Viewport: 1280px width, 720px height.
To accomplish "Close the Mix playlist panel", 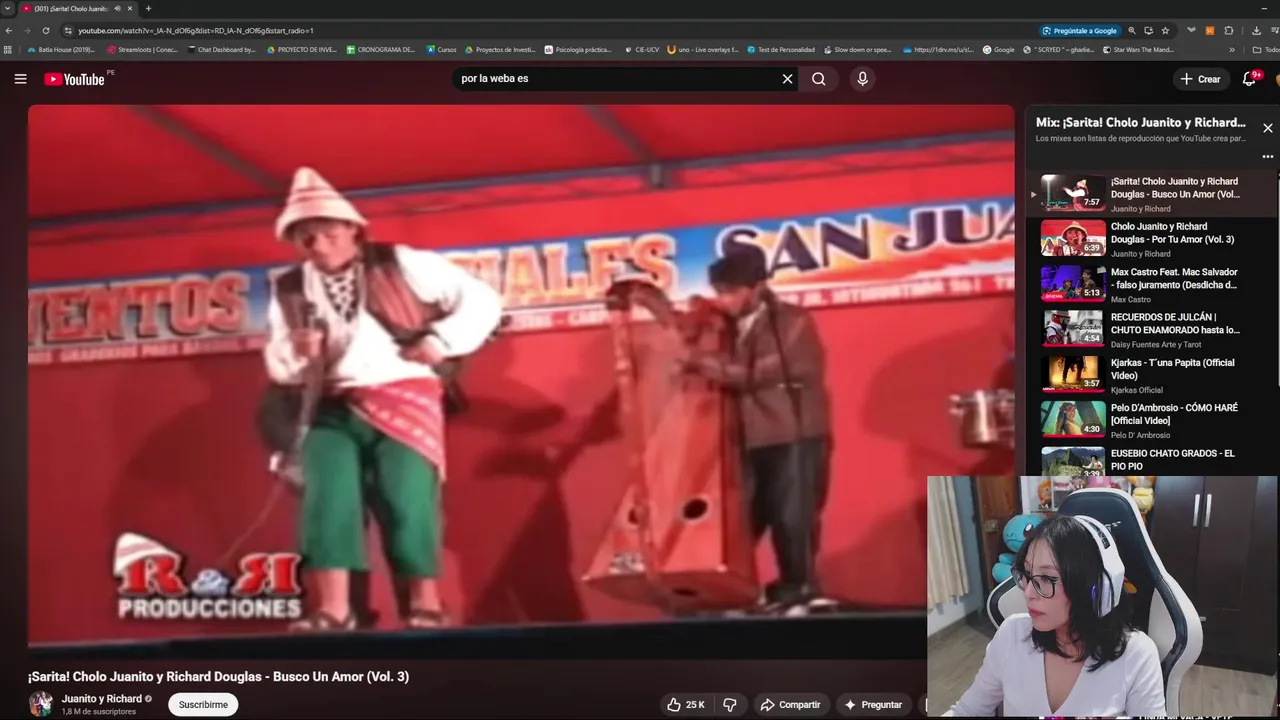I will (1267, 128).
